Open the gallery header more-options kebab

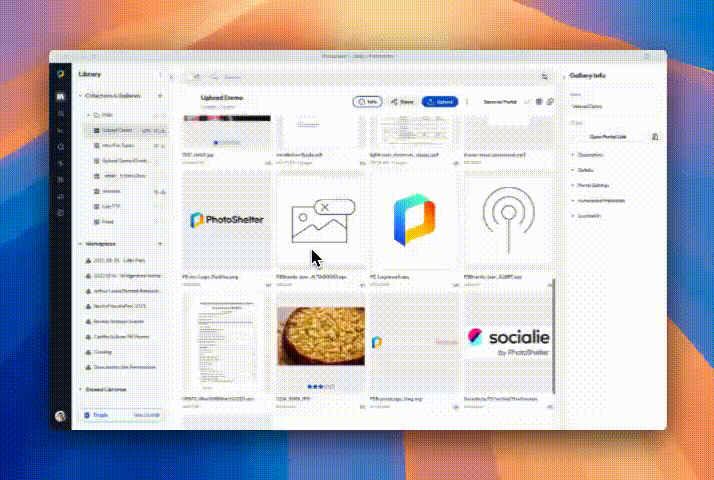(467, 102)
